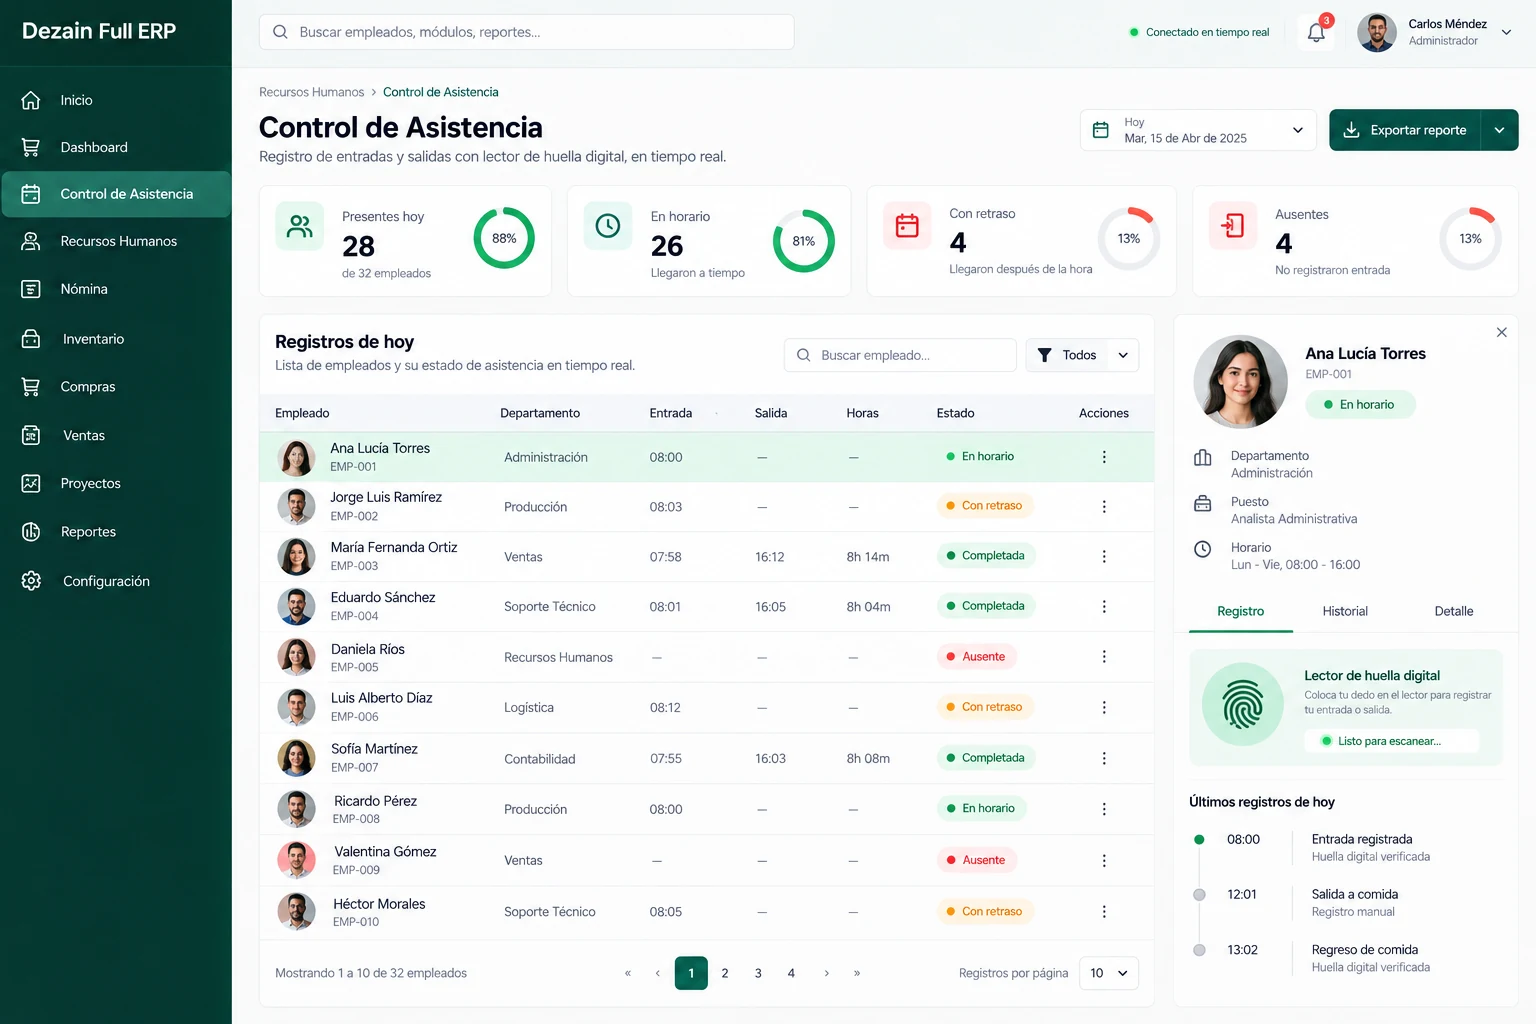Click the 81% En horario progress ring

point(804,241)
